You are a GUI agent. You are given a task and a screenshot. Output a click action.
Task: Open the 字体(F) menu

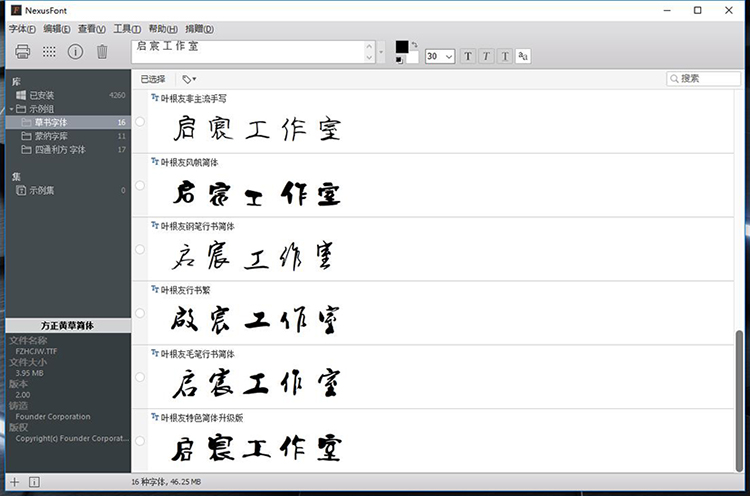coord(22,29)
